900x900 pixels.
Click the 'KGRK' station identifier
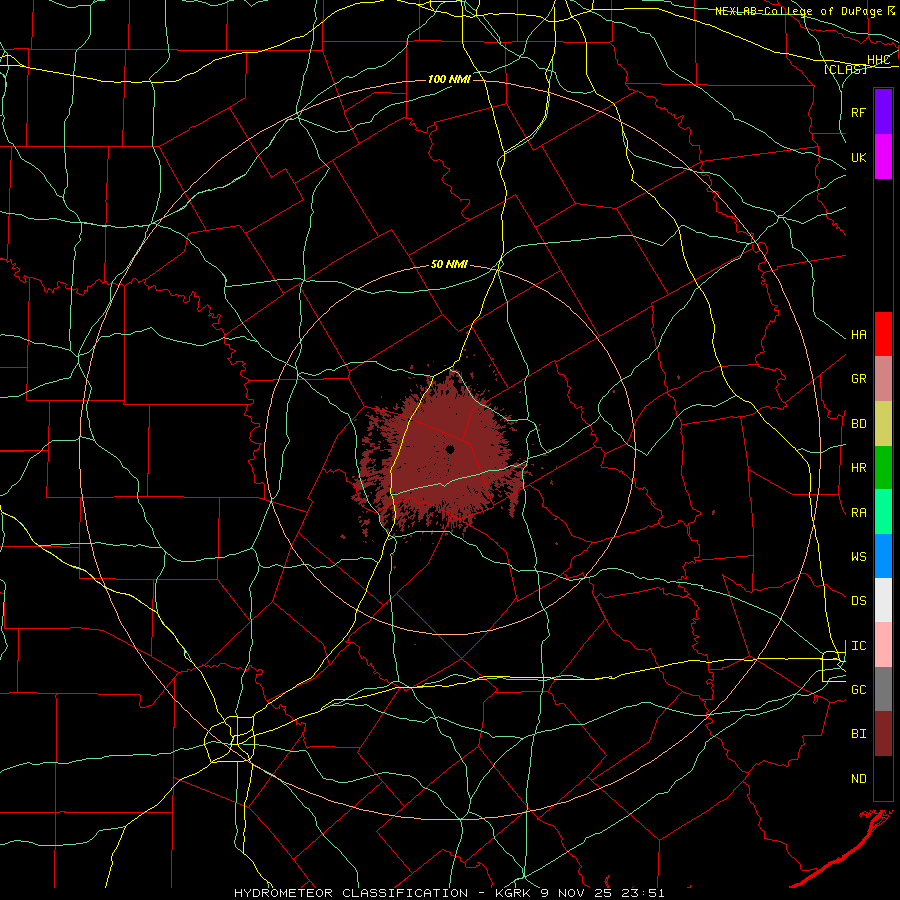coord(513,893)
